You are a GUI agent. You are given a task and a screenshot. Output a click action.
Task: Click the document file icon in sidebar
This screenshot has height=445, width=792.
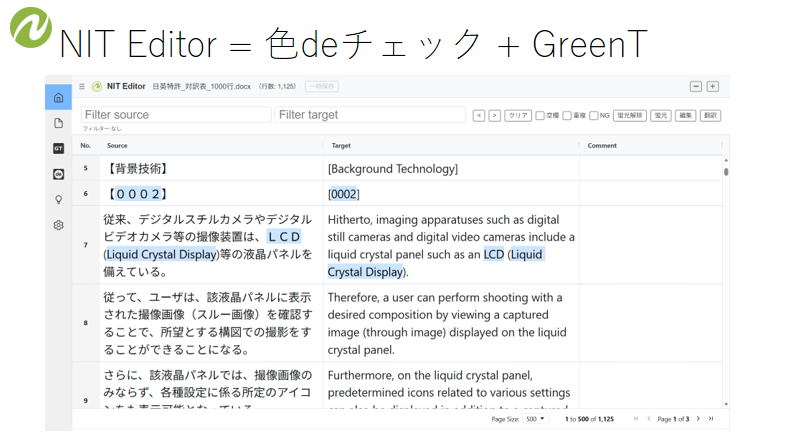[x=58, y=123]
